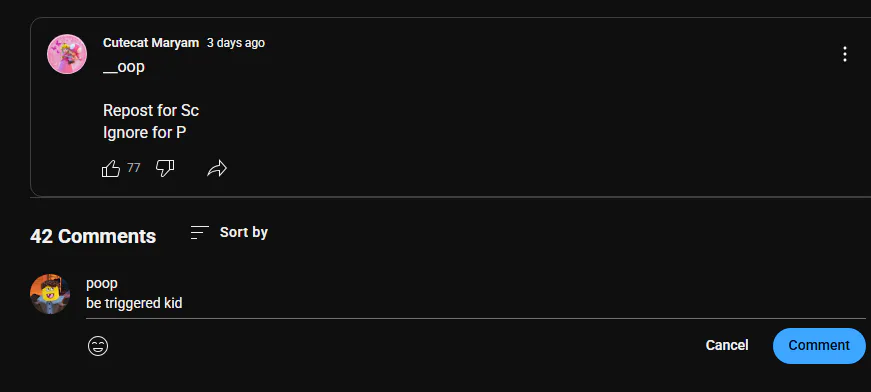Open the three-dot post options menu
The height and width of the screenshot is (392, 871).
pos(844,54)
